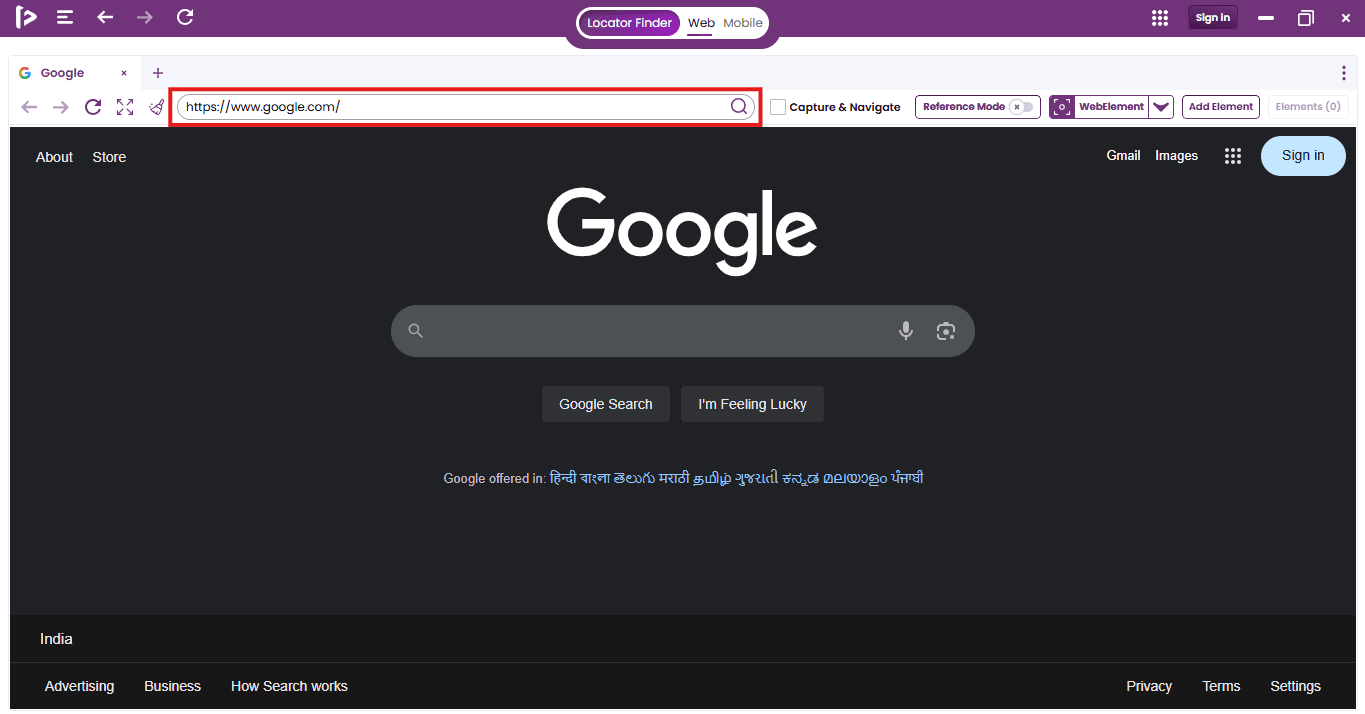Open the Google apps grid icon

click(1233, 156)
